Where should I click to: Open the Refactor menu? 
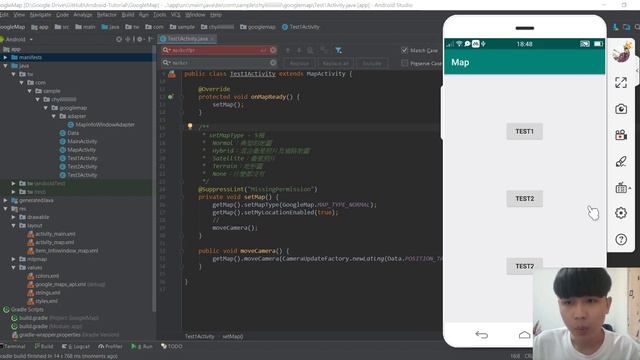[107, 15]
